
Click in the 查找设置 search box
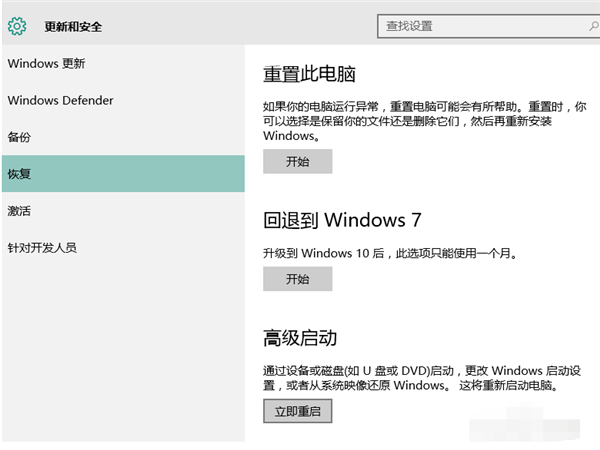[470, 26]
